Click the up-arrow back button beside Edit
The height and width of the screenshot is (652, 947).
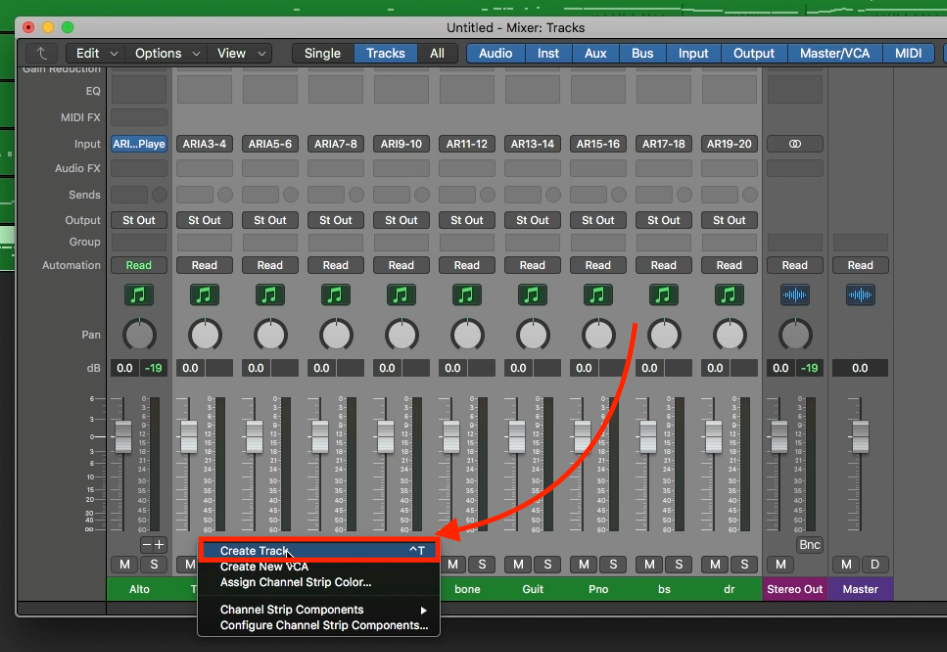pos(41,53)
